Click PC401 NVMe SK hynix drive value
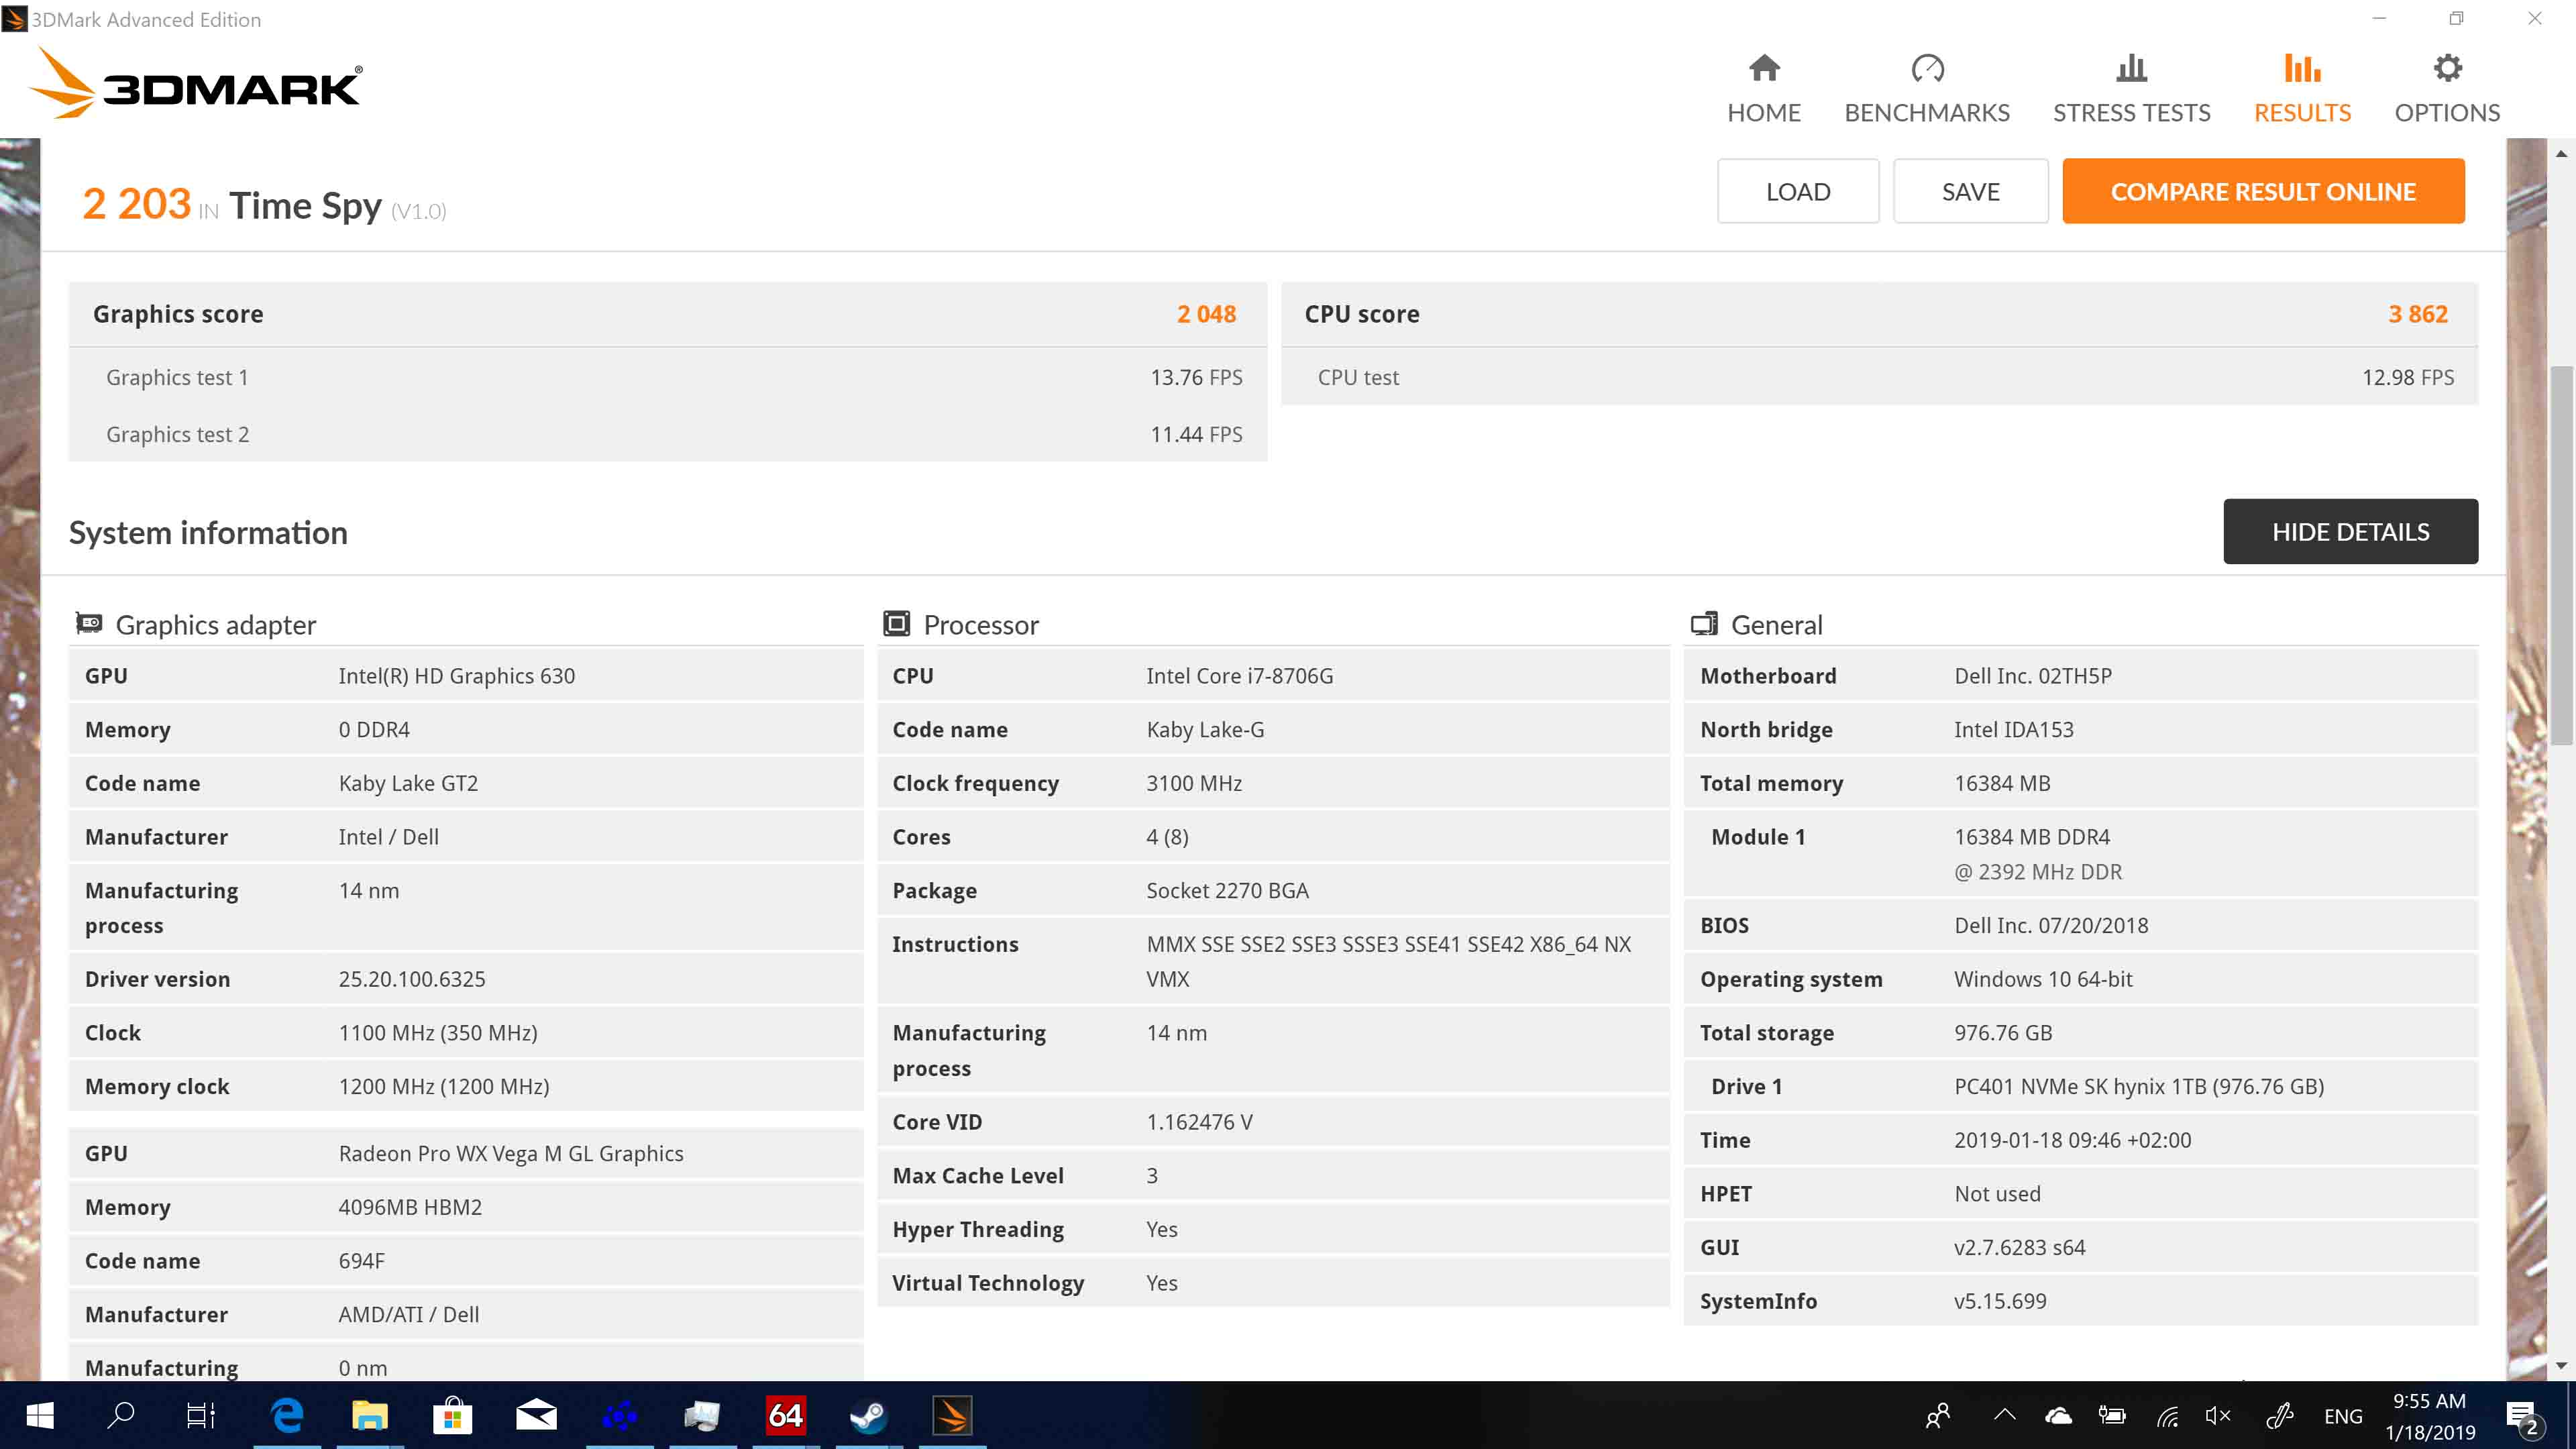Image resolution: width=2576 pixels, height=1449 pixels. pyautogui.click(x=2139, y=1086)
